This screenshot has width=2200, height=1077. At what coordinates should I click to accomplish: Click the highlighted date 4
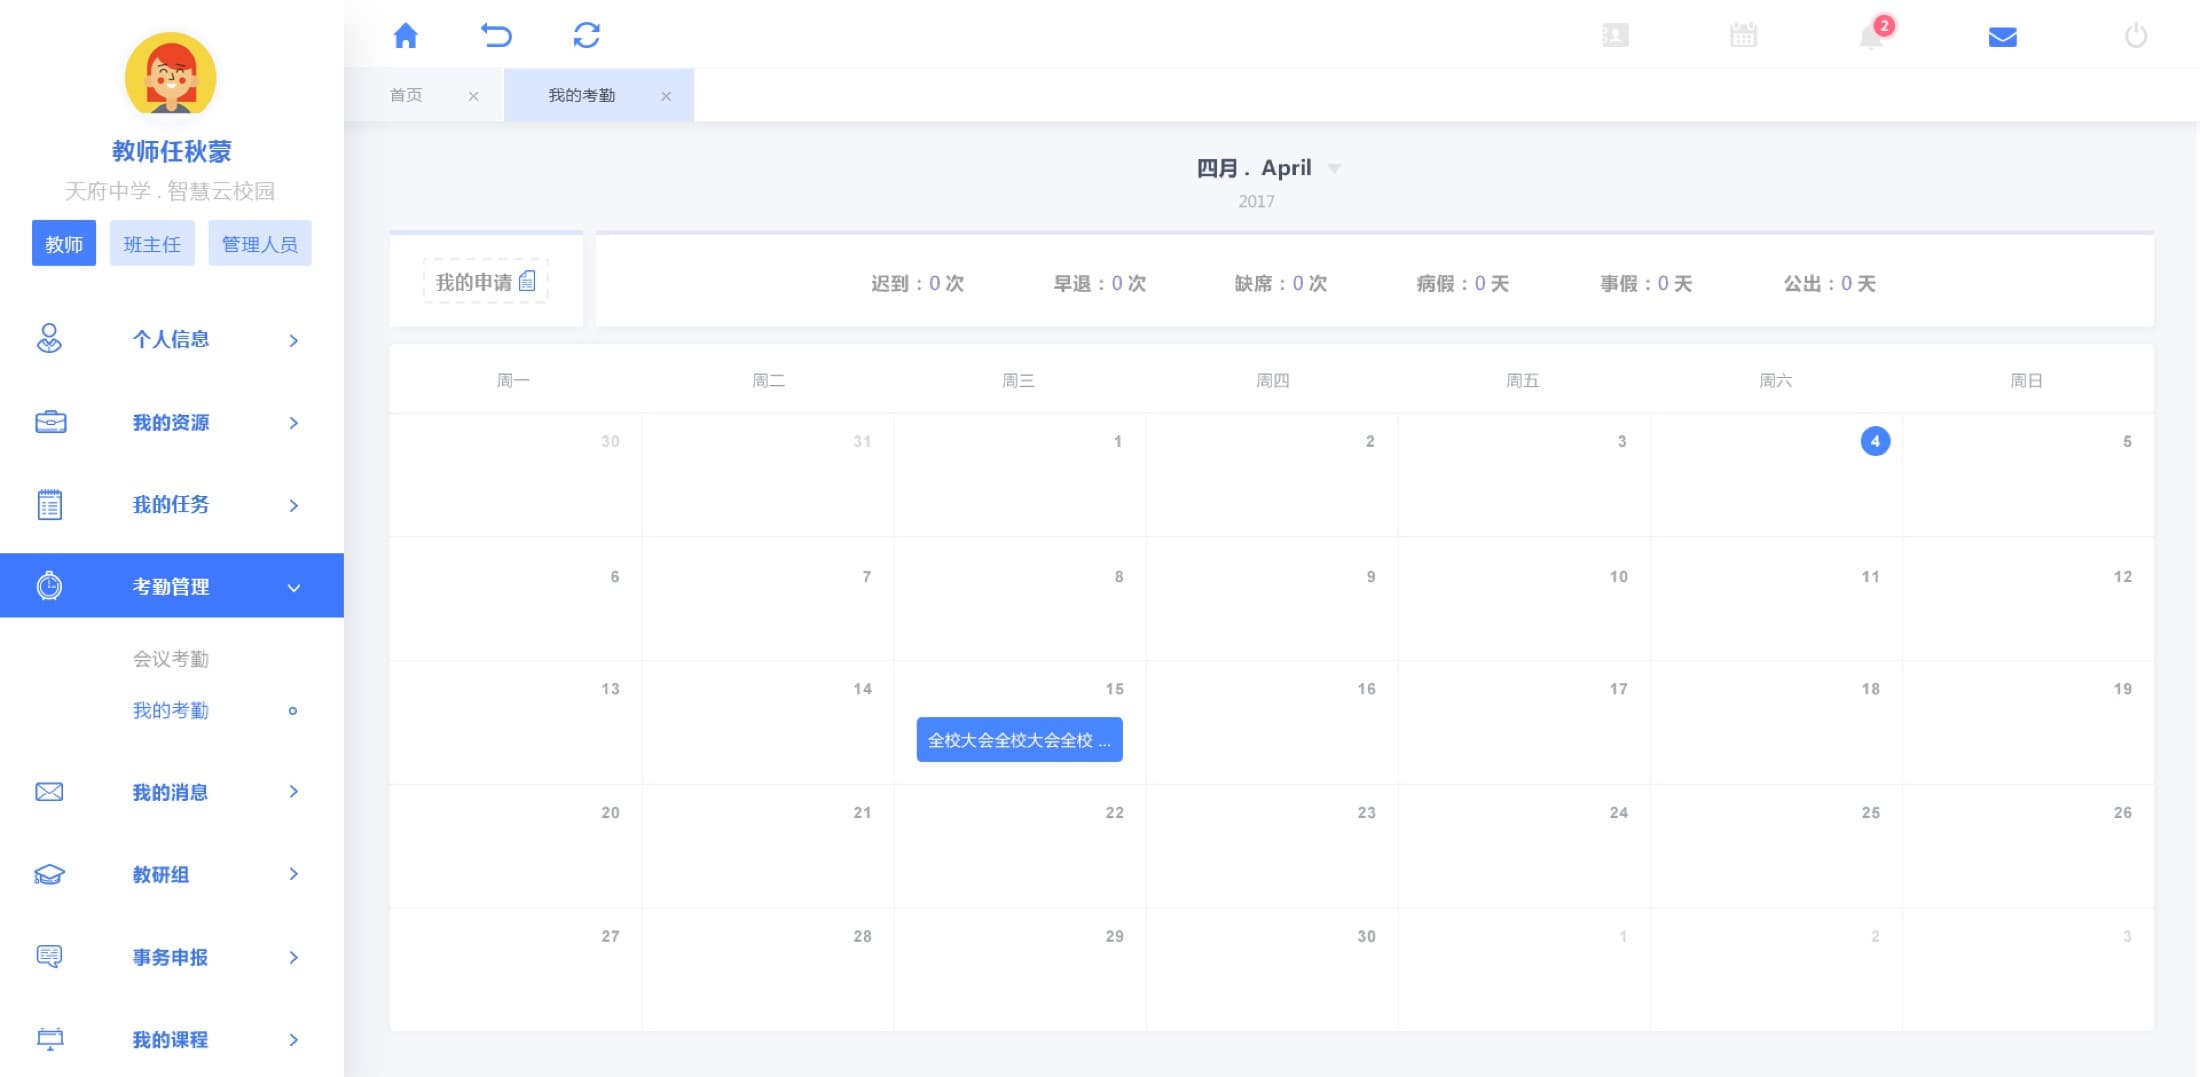tap(1875, 441)
